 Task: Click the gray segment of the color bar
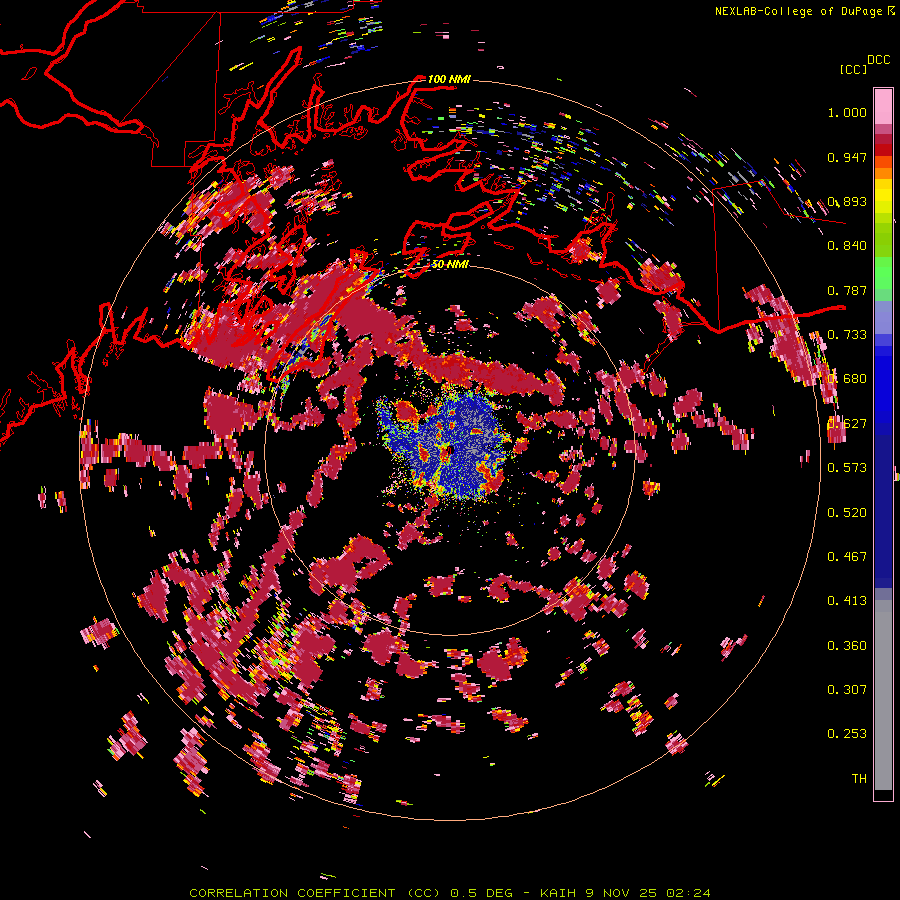[883, 695]
